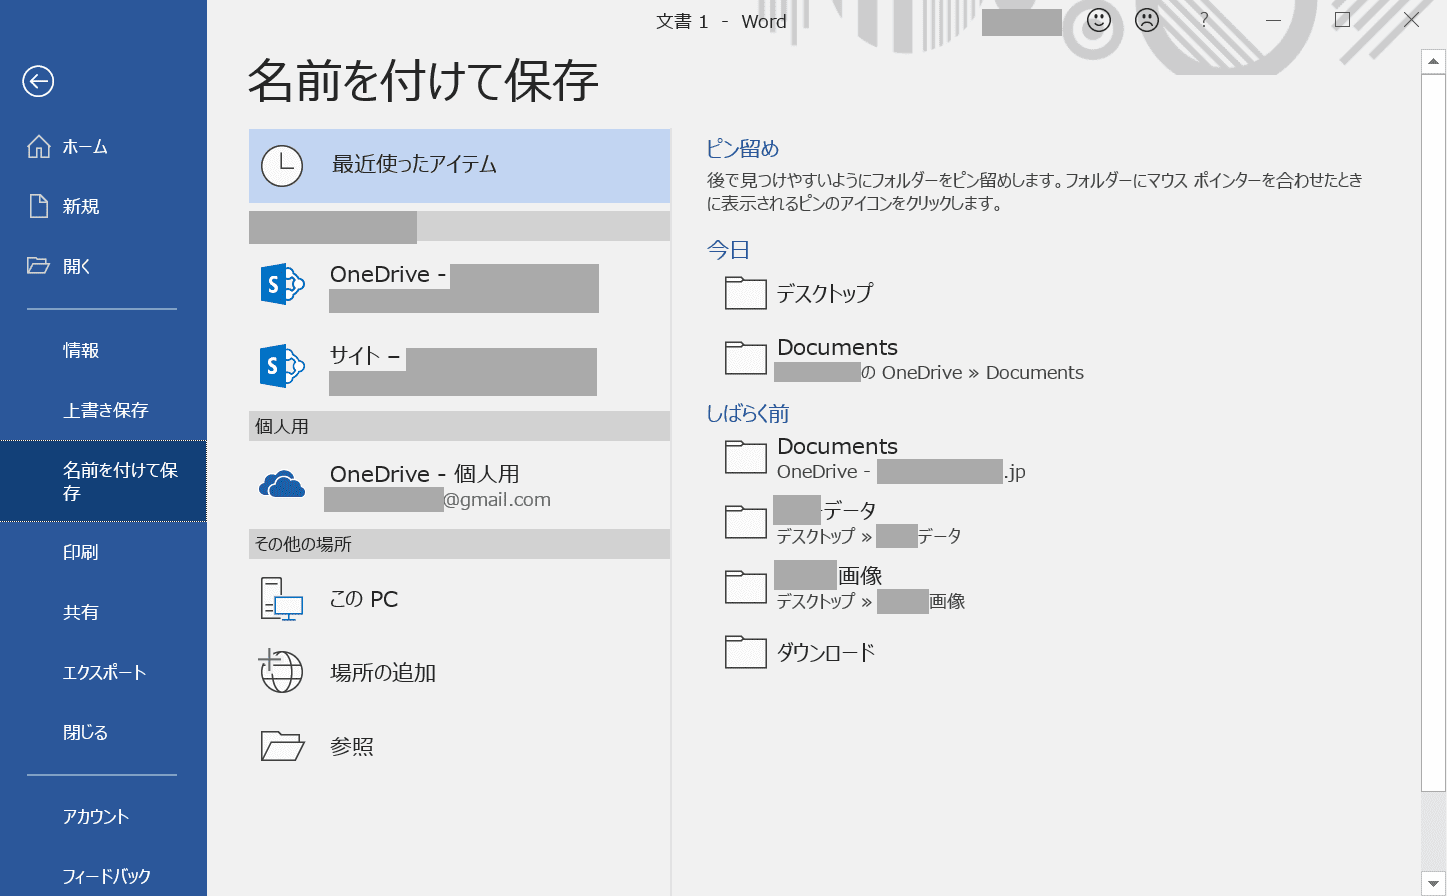Send a frown feedback face icon

coord(1147,20)
